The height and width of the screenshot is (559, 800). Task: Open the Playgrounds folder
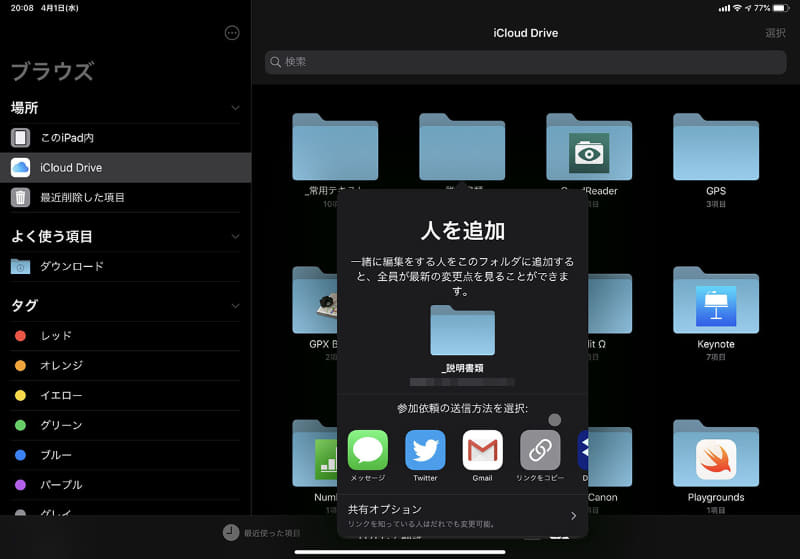[716, 453]
